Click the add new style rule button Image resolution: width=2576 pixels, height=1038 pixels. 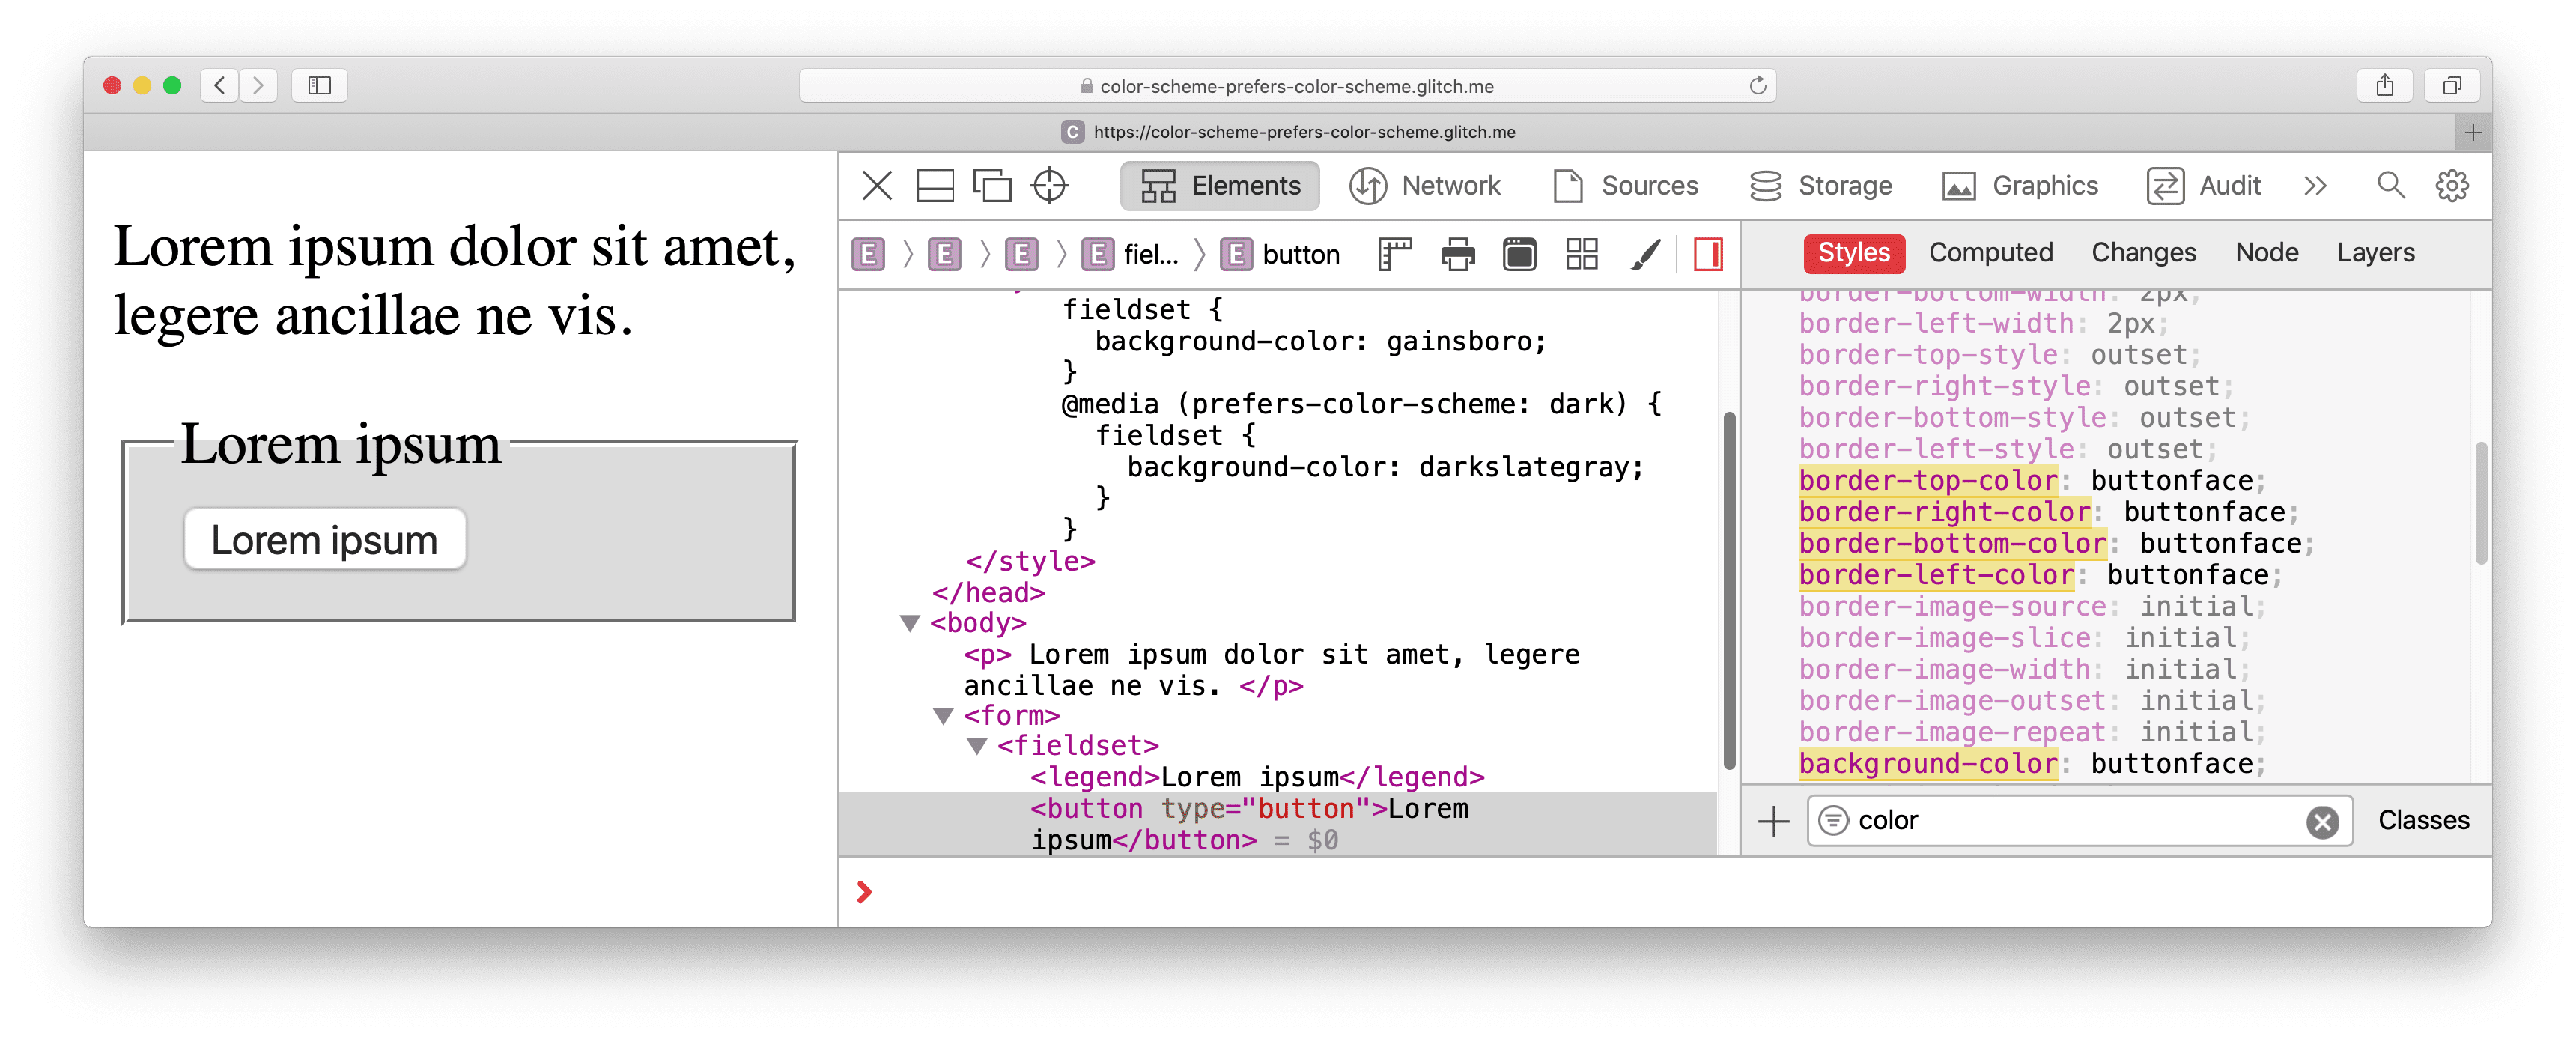click(1778, 819)
